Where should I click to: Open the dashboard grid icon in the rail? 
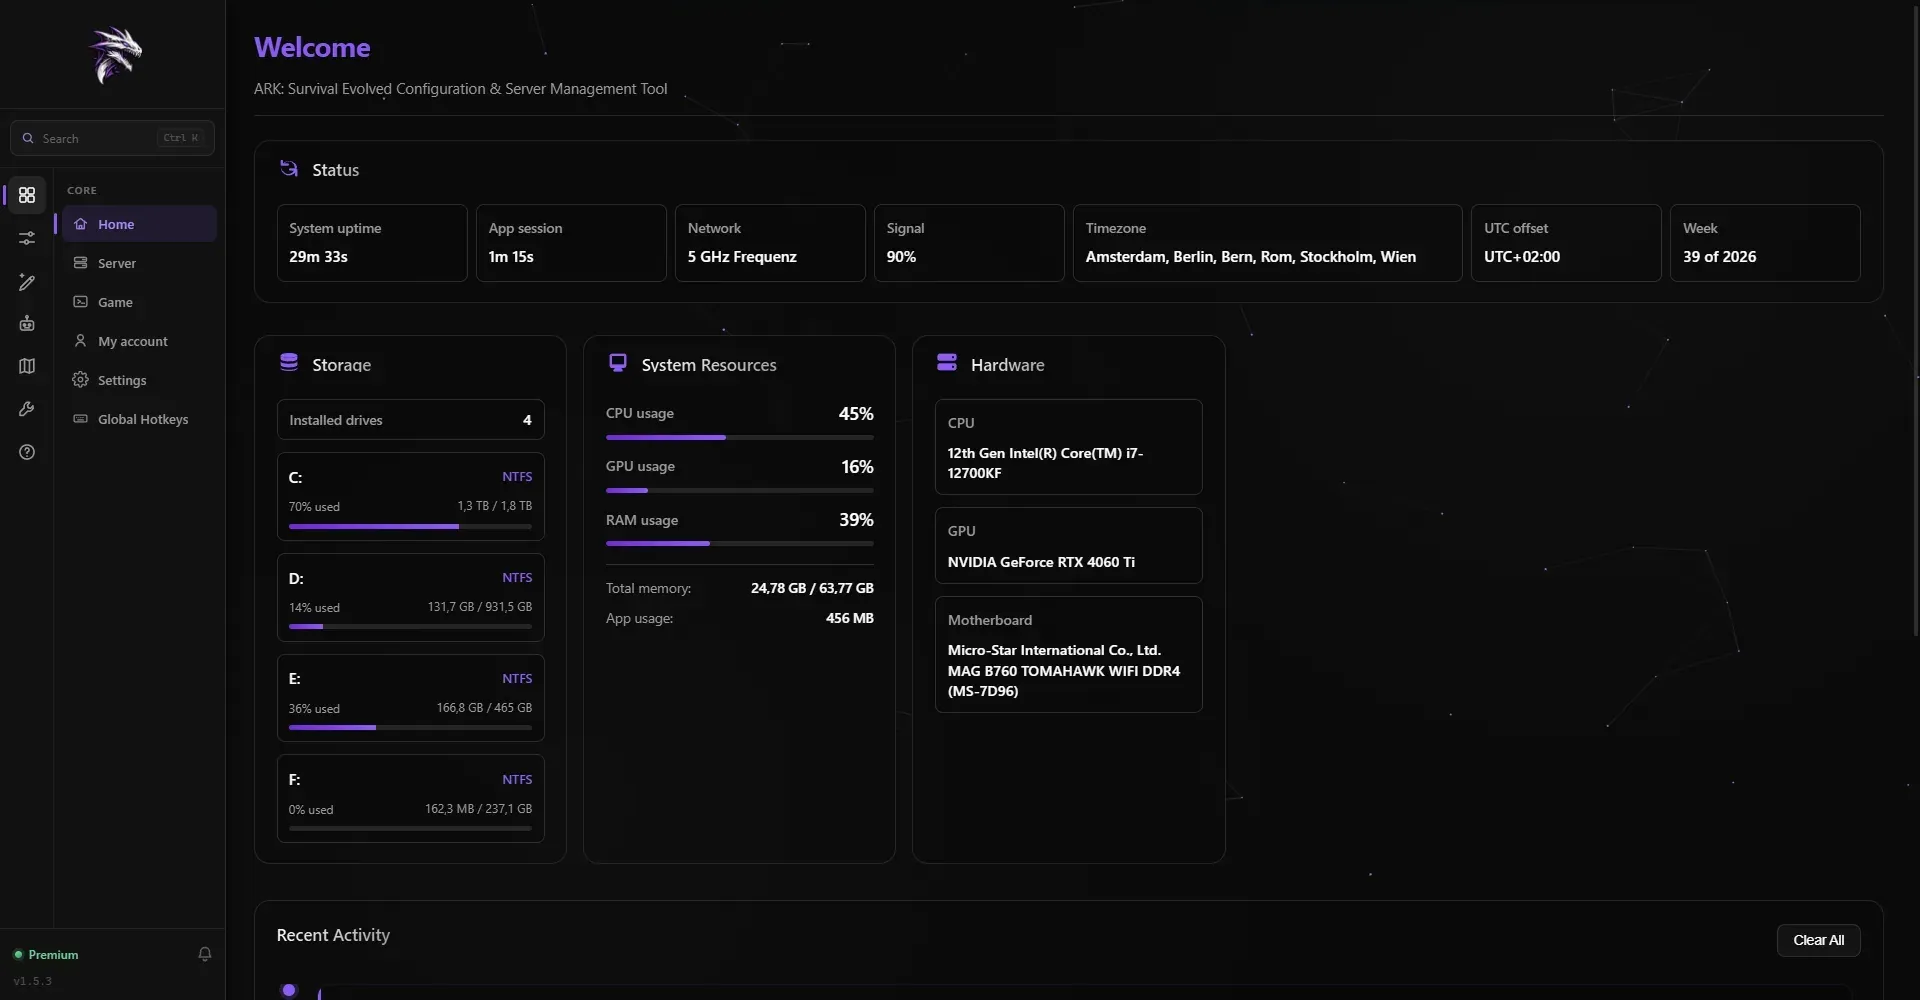pyautogui.click(x=27, y=195)
